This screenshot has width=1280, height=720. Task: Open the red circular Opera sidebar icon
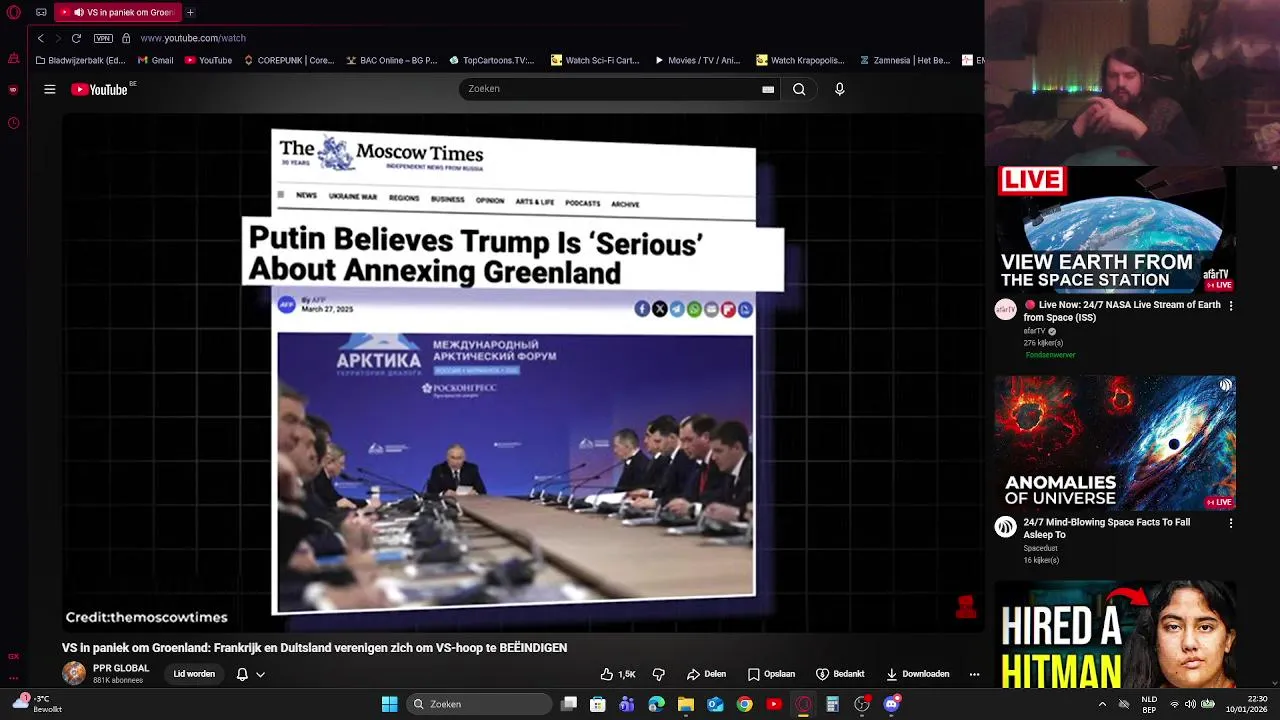13,89
